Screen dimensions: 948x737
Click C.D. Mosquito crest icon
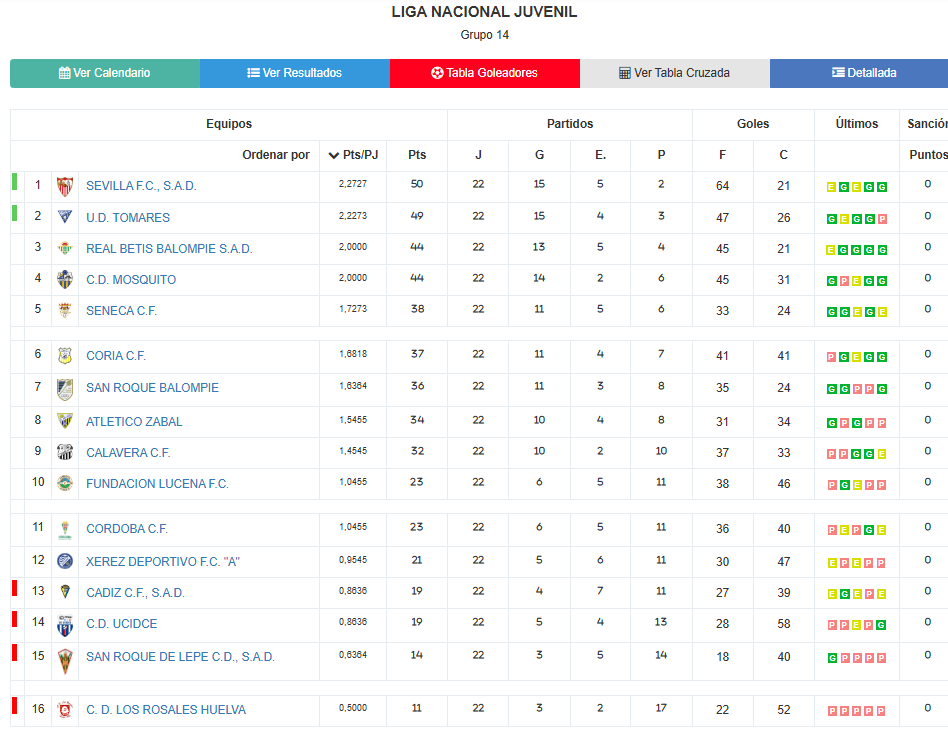coord(65,279)
